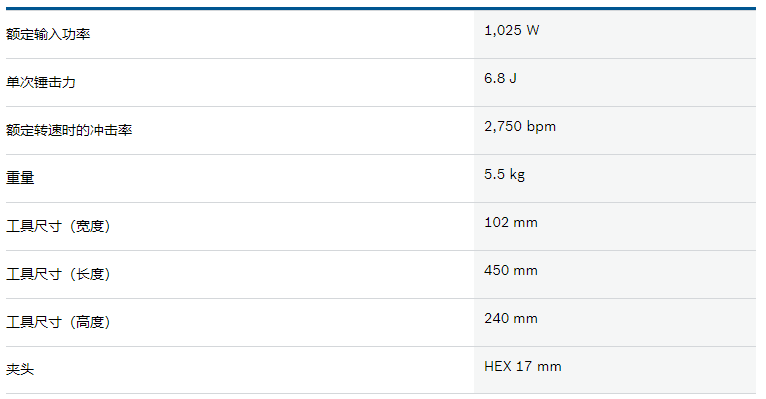This screenshot has height=399, width=766.
Task: Select the 6.8 J value
Action: pyautogui.click(x=500, y=78)
